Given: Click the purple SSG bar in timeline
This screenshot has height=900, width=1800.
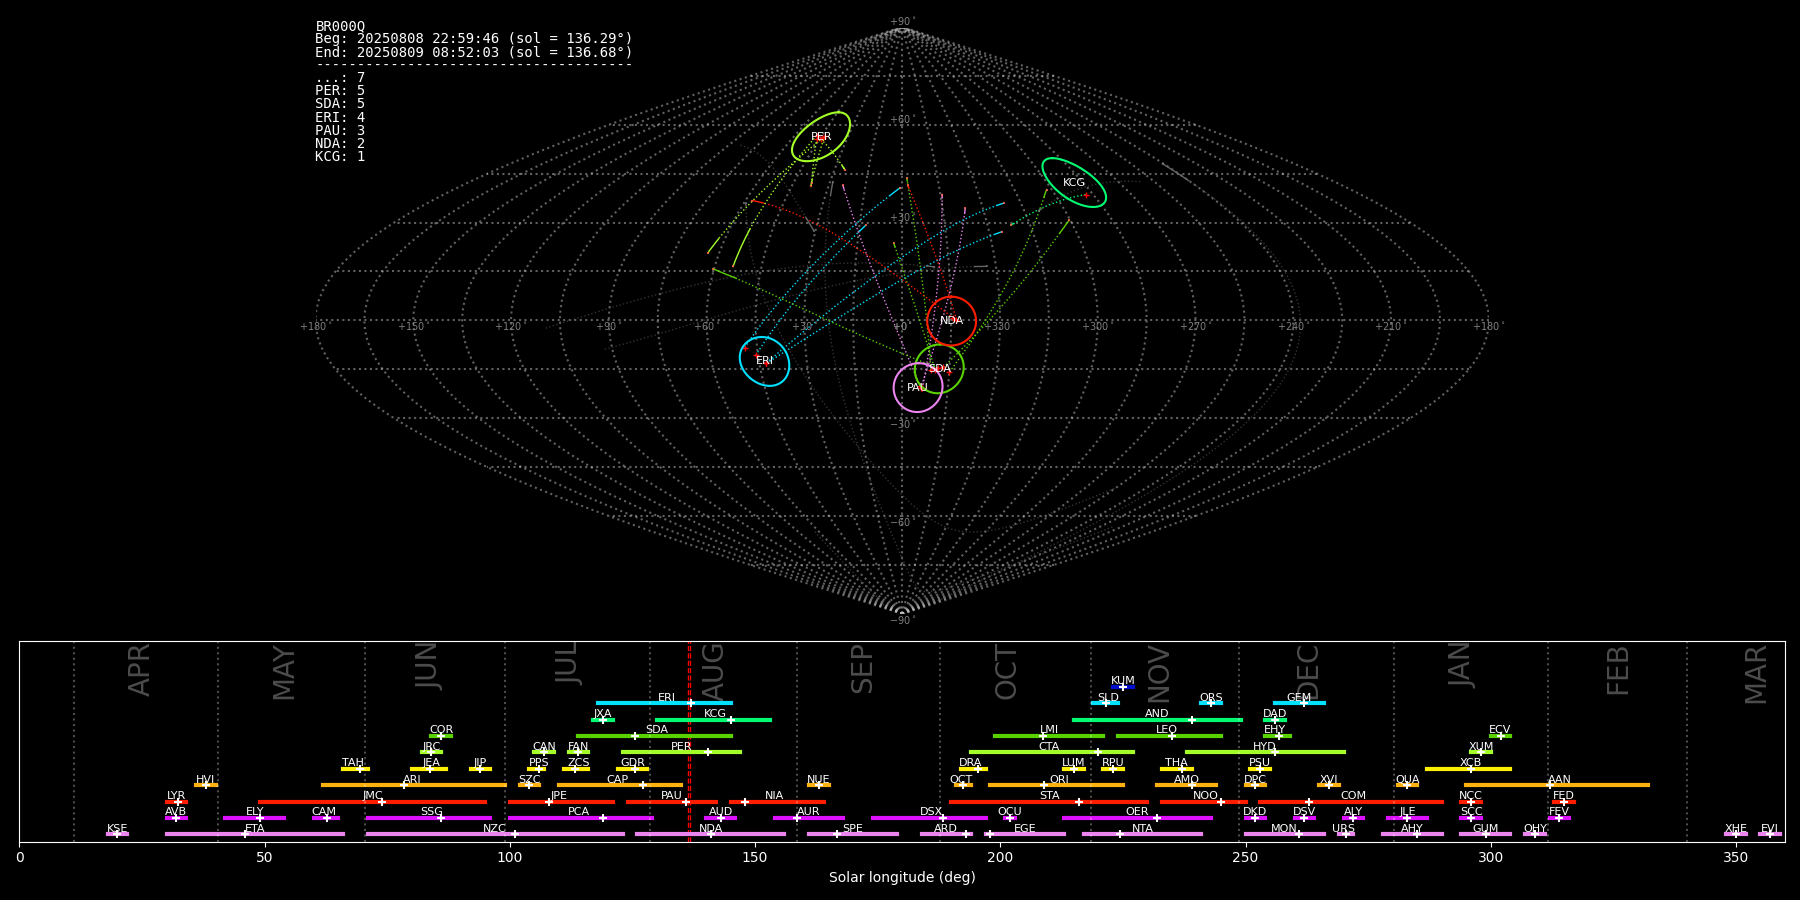Looking at the screenshot, I should (429, 818).
